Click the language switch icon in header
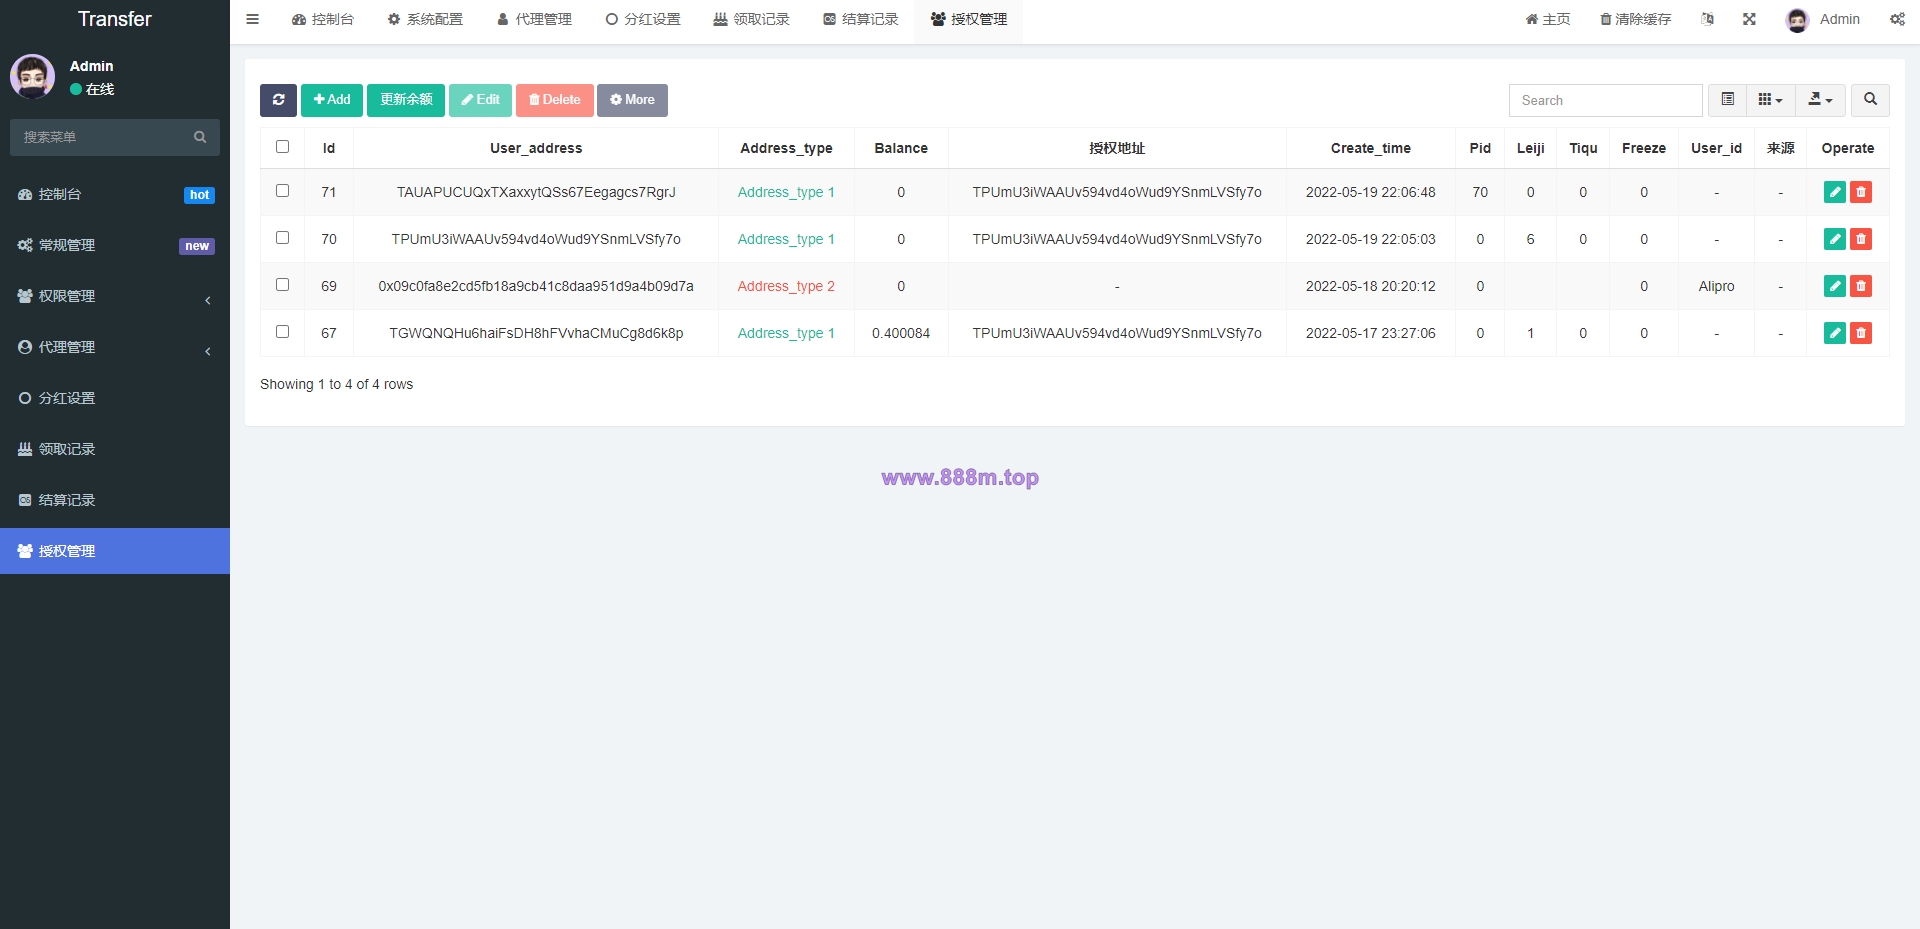The width and height of the screenshot is (1920, 929). point(1707,19)
